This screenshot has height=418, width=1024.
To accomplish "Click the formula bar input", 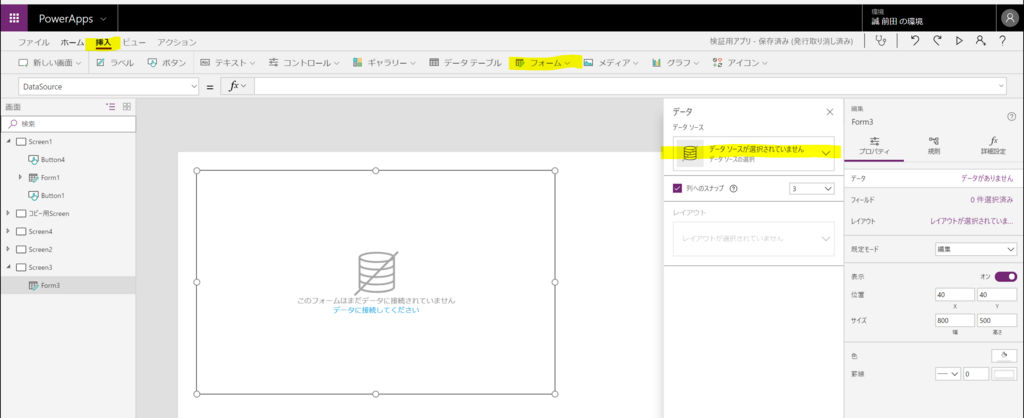I will 631,86.
